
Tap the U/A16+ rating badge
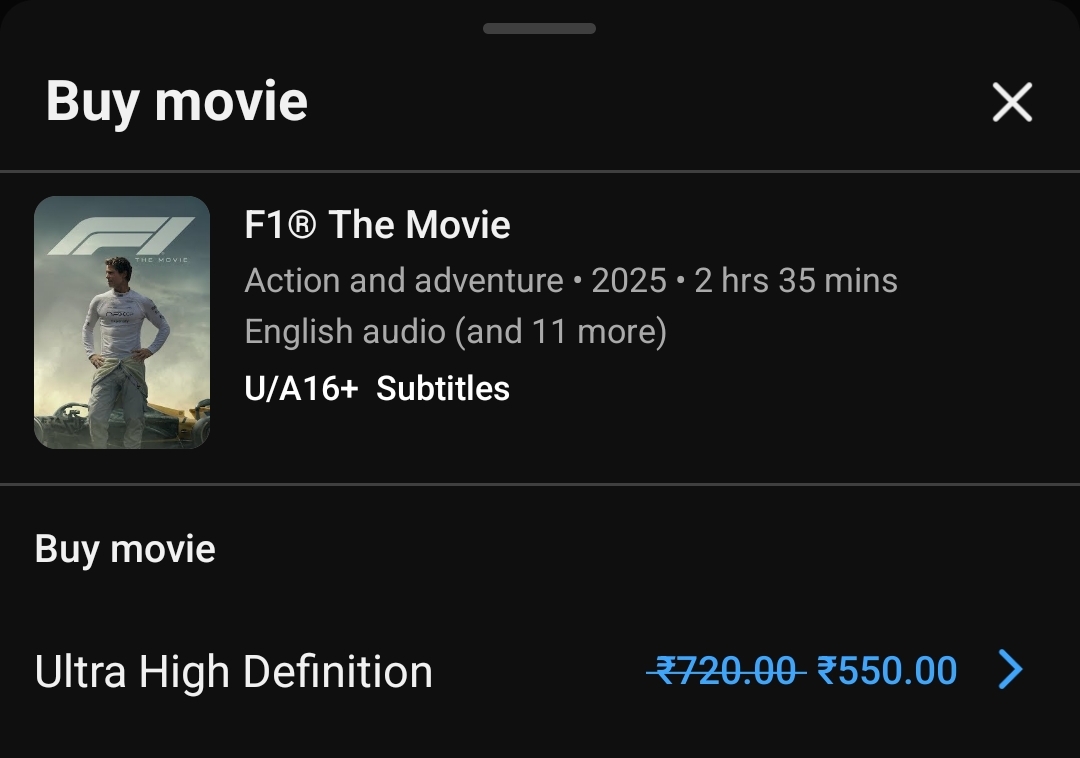300,388
